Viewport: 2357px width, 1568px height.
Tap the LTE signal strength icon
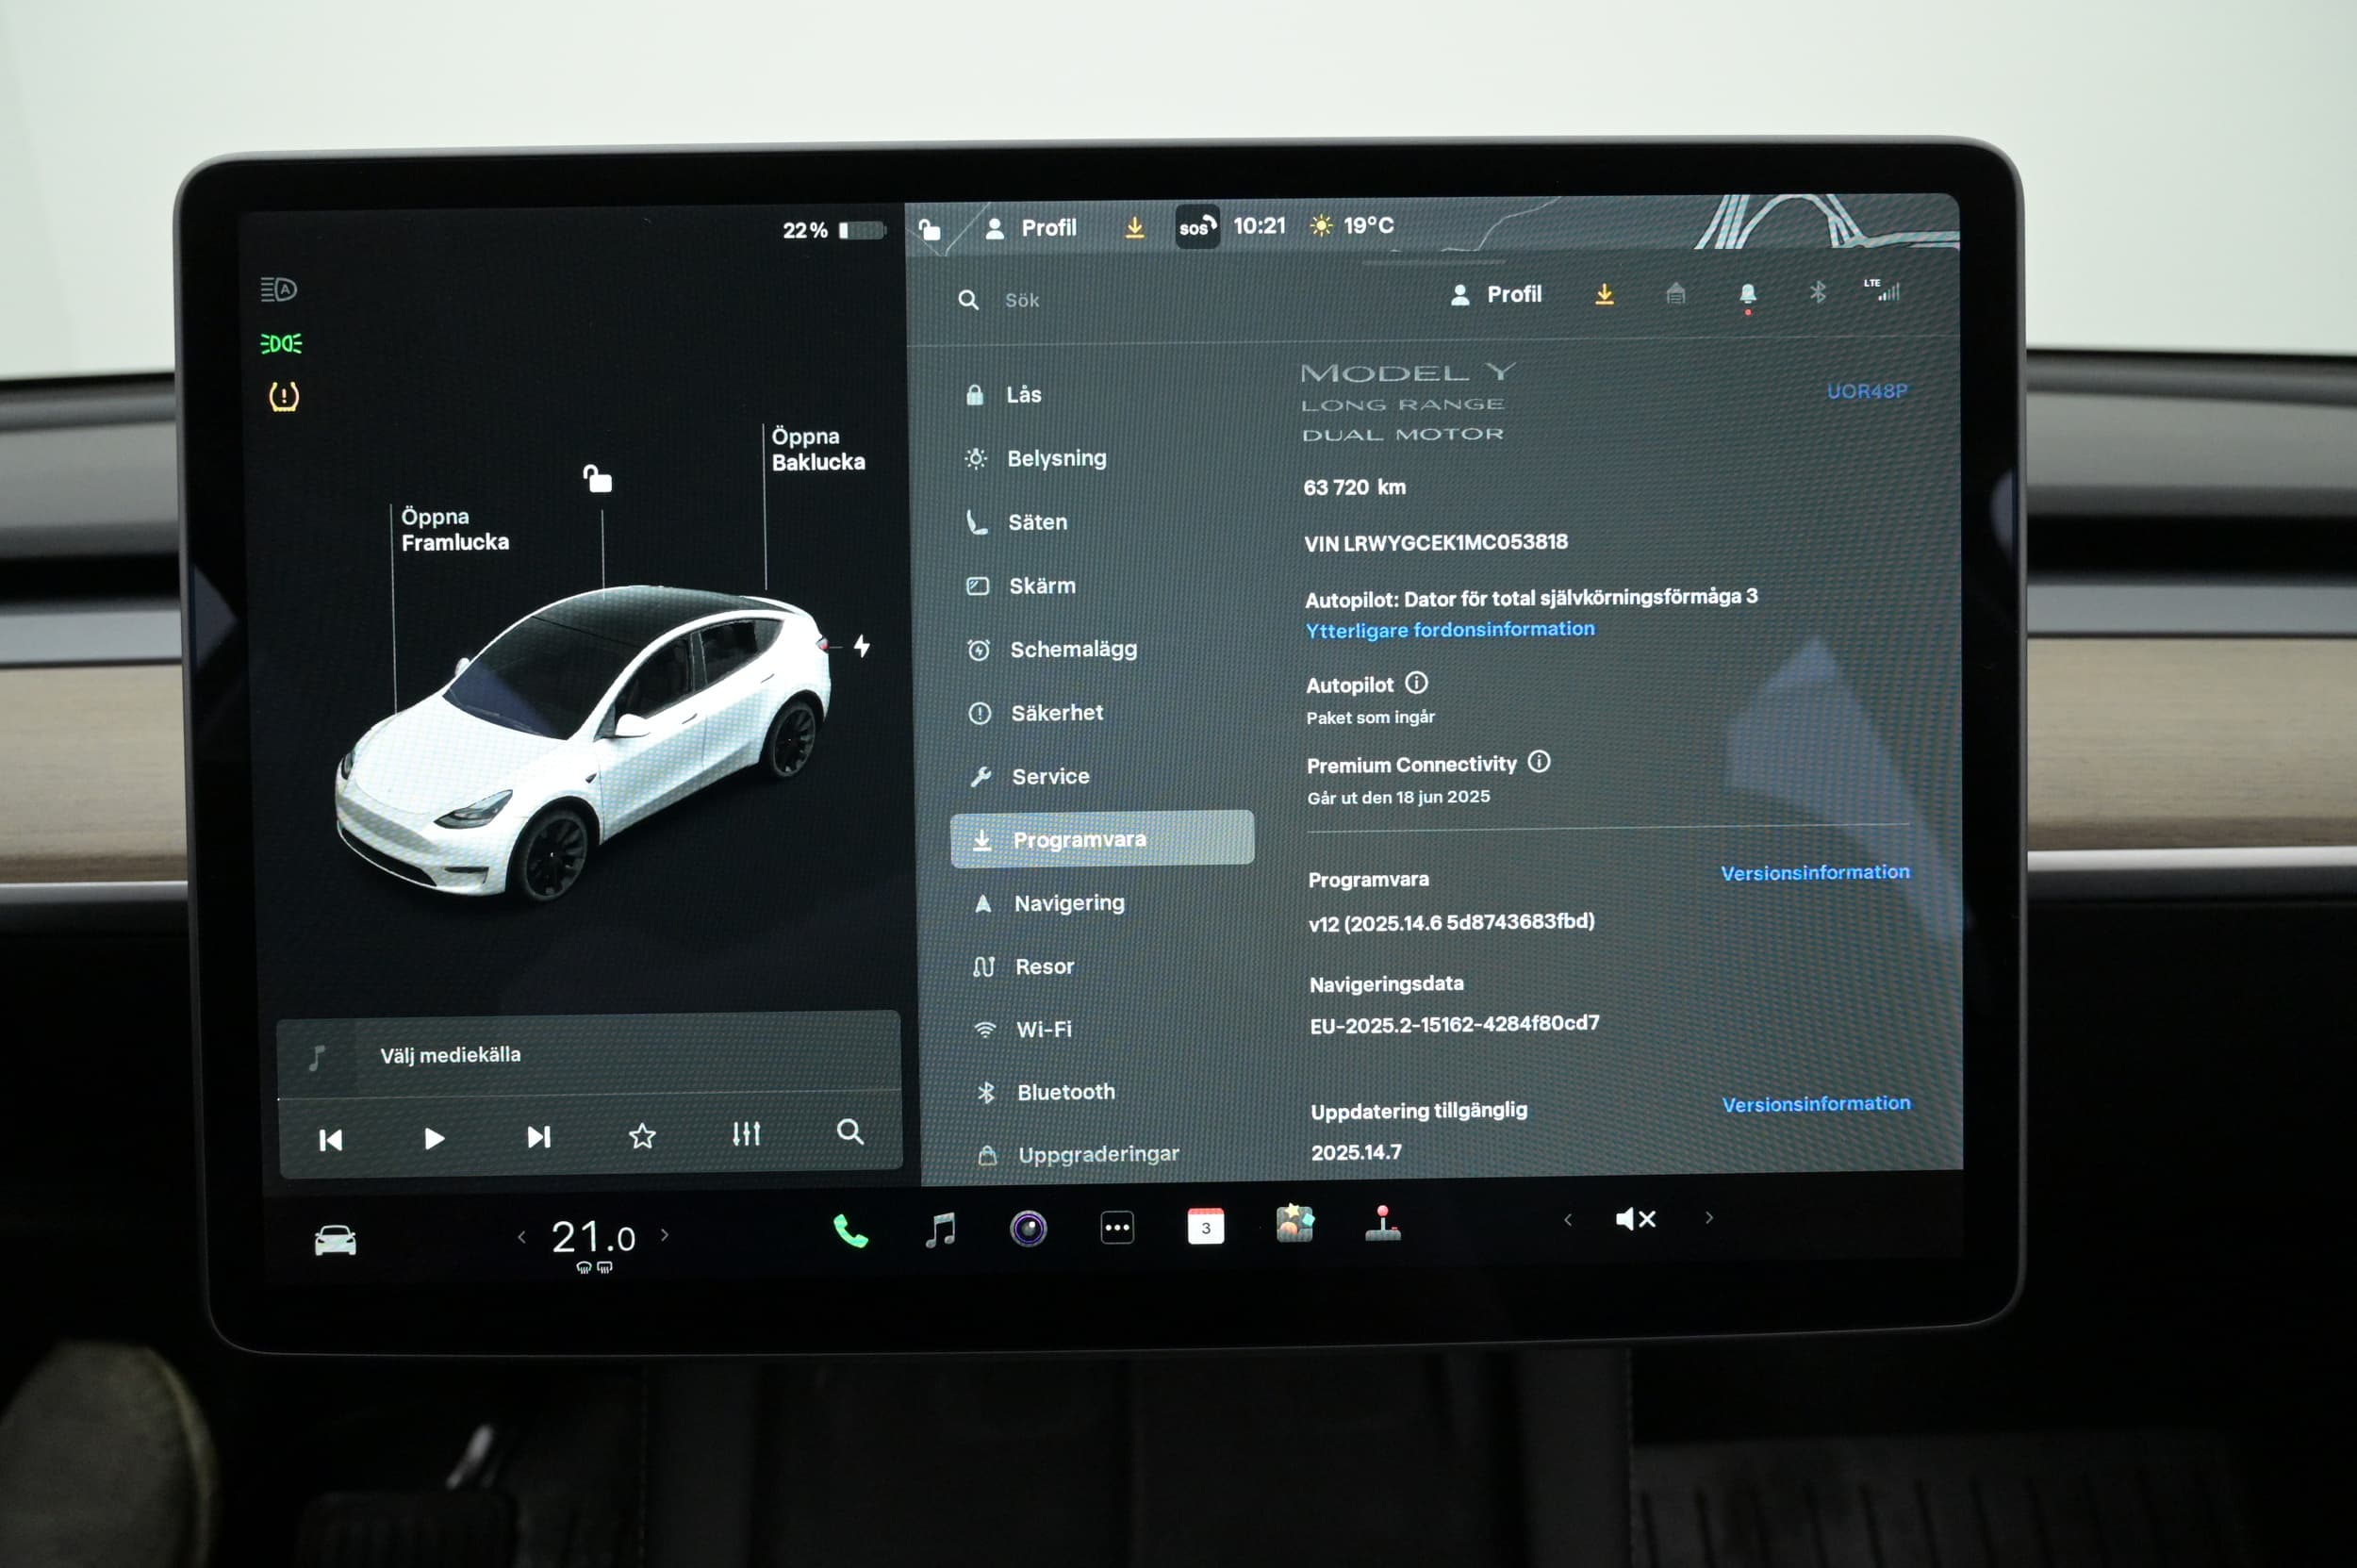pyautogui.click(x=1883, y=290)
